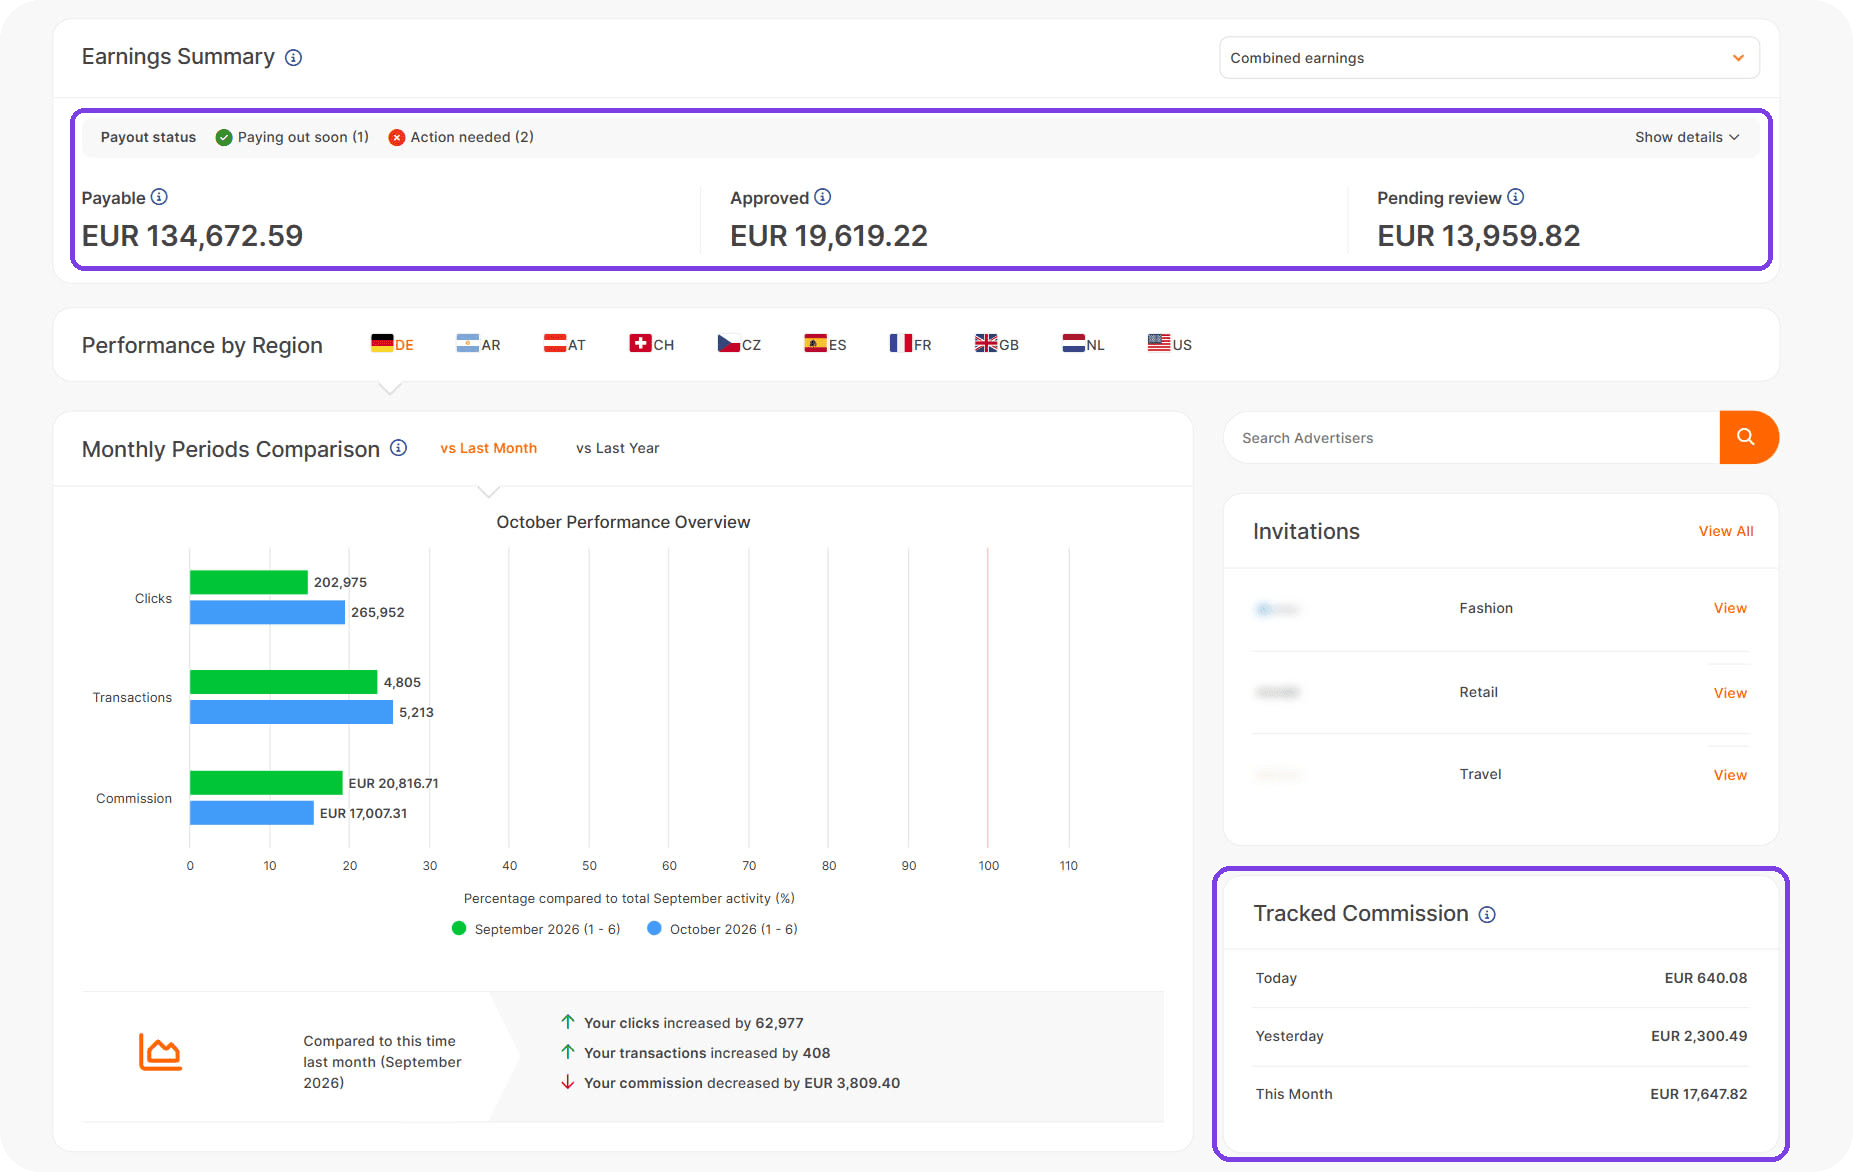This screenshot has height=1172, width=1853.
Task: Click View link for Travel invitation
Action: [1730, 775]
